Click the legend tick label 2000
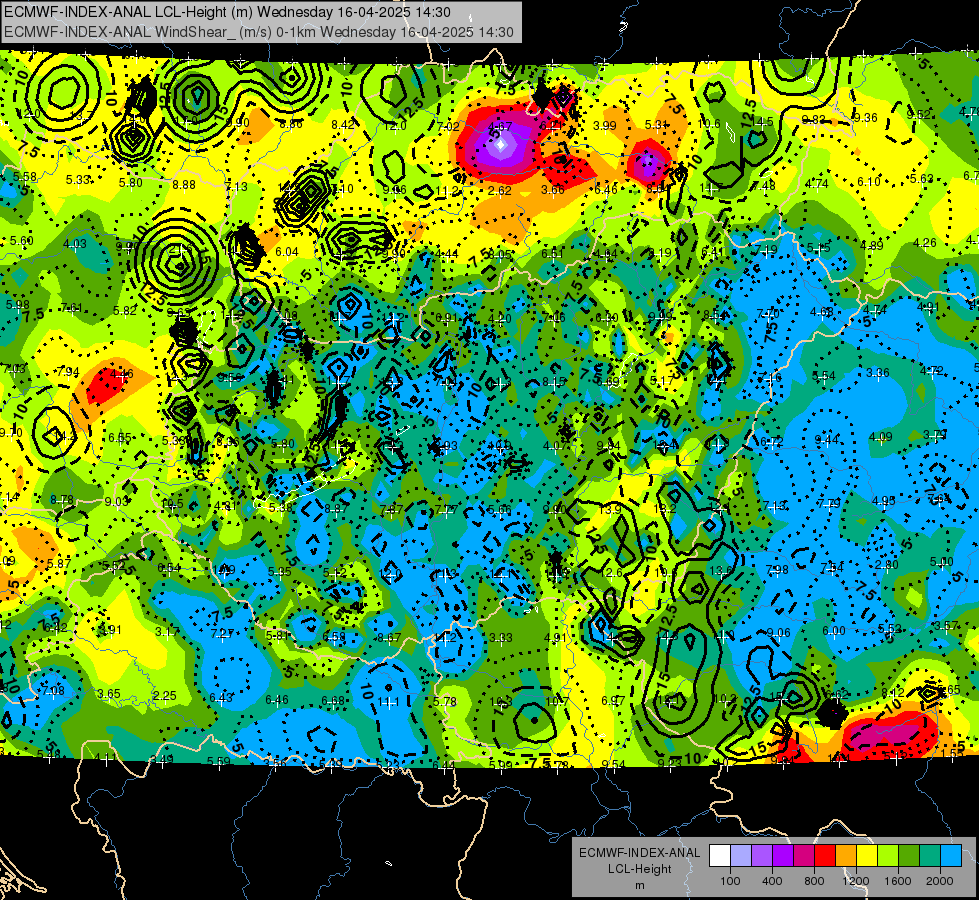 click(x=940, y=881)
